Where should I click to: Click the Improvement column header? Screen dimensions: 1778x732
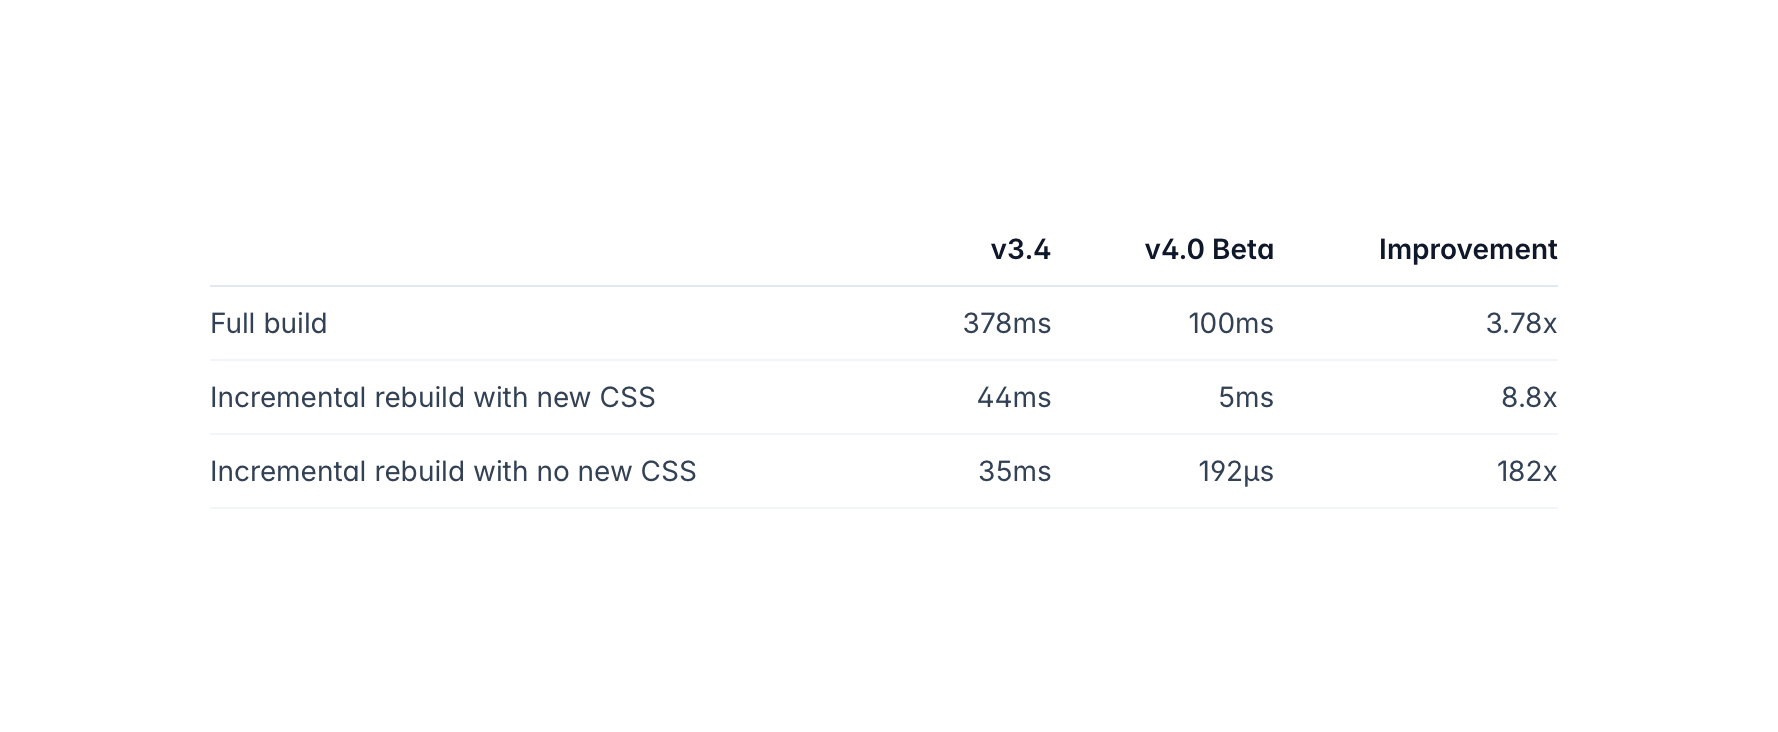tap(1467, 249)
